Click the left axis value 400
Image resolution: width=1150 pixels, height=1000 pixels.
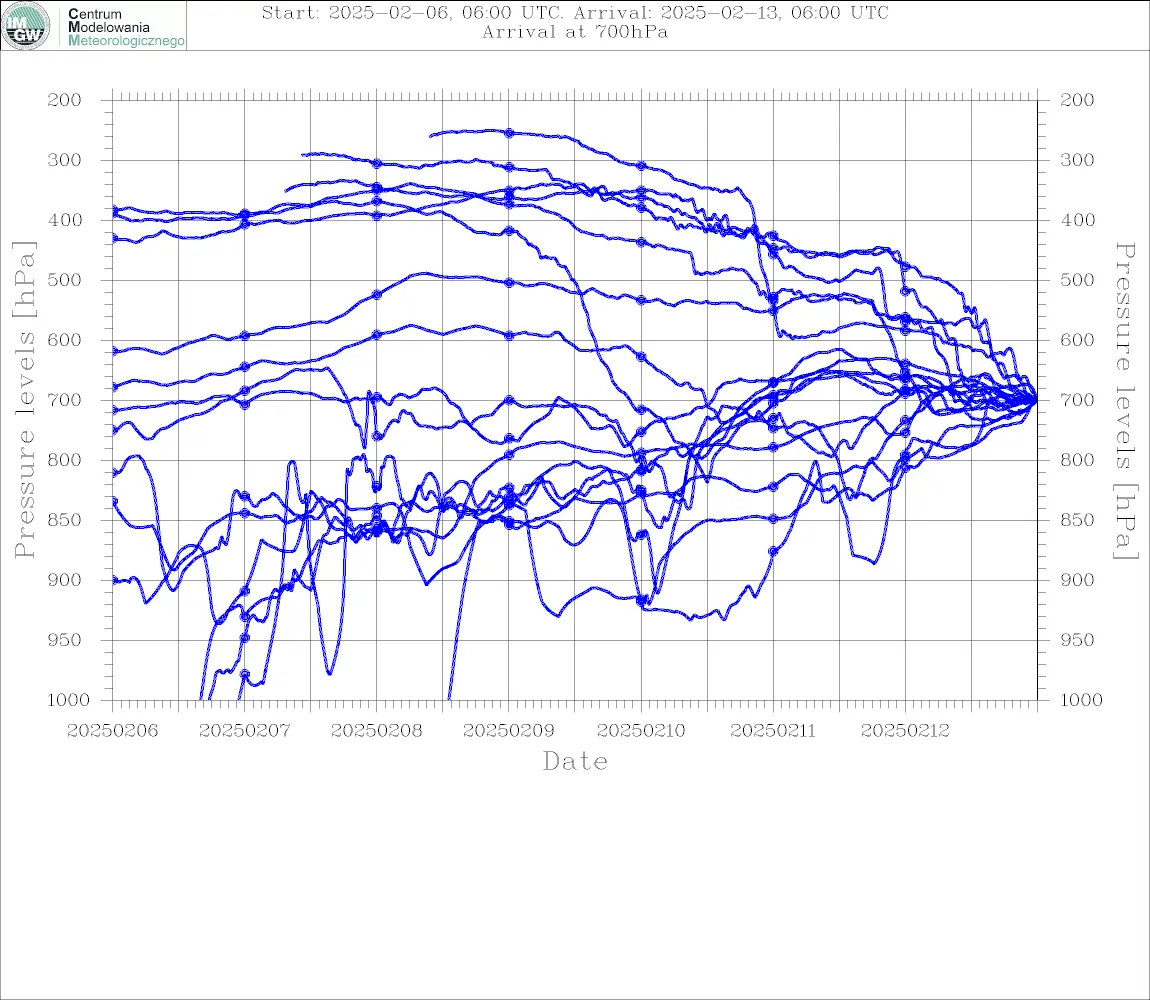coord(65,220)
